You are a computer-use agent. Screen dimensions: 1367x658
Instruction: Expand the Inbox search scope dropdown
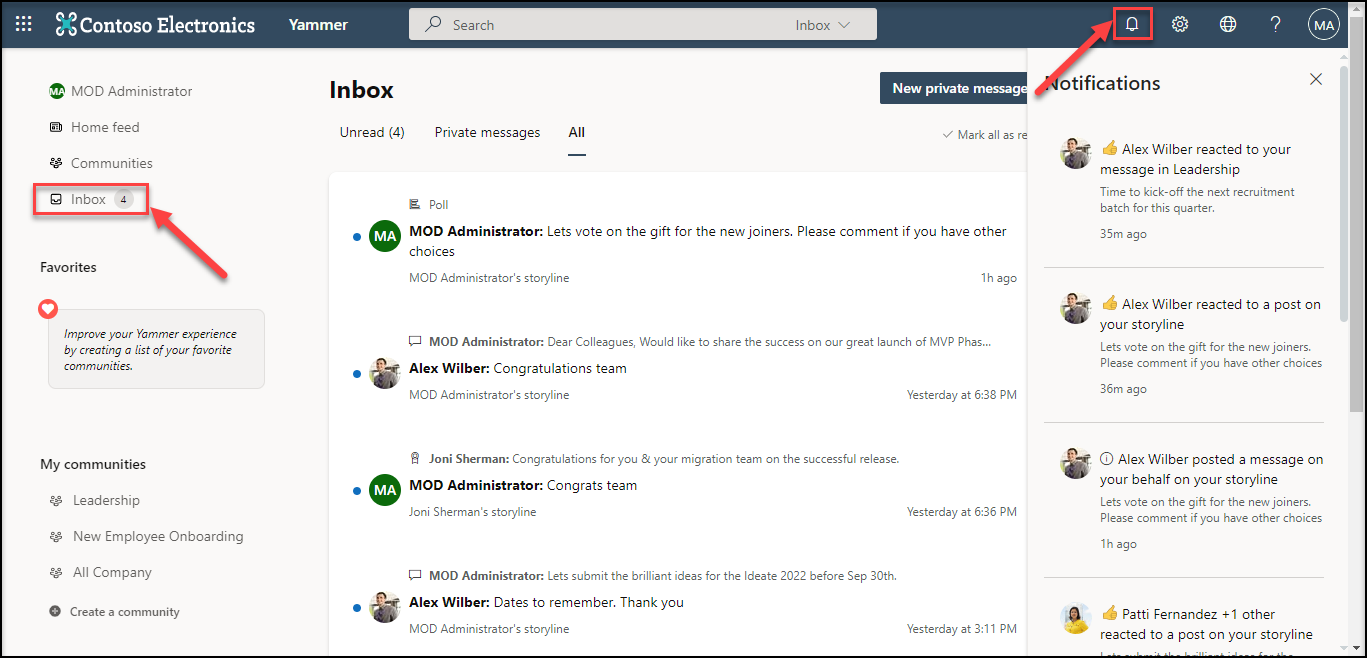[x=823, y=25]
